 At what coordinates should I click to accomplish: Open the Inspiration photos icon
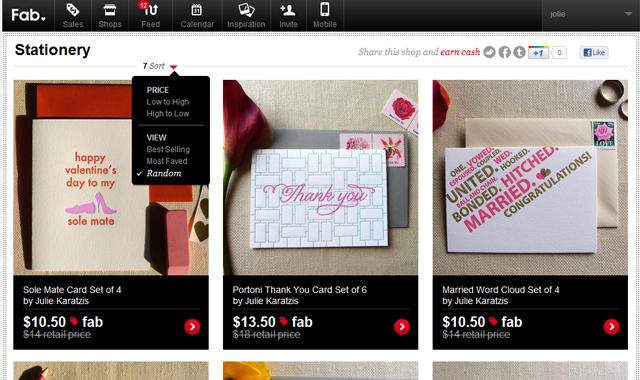tap(246, 10)
